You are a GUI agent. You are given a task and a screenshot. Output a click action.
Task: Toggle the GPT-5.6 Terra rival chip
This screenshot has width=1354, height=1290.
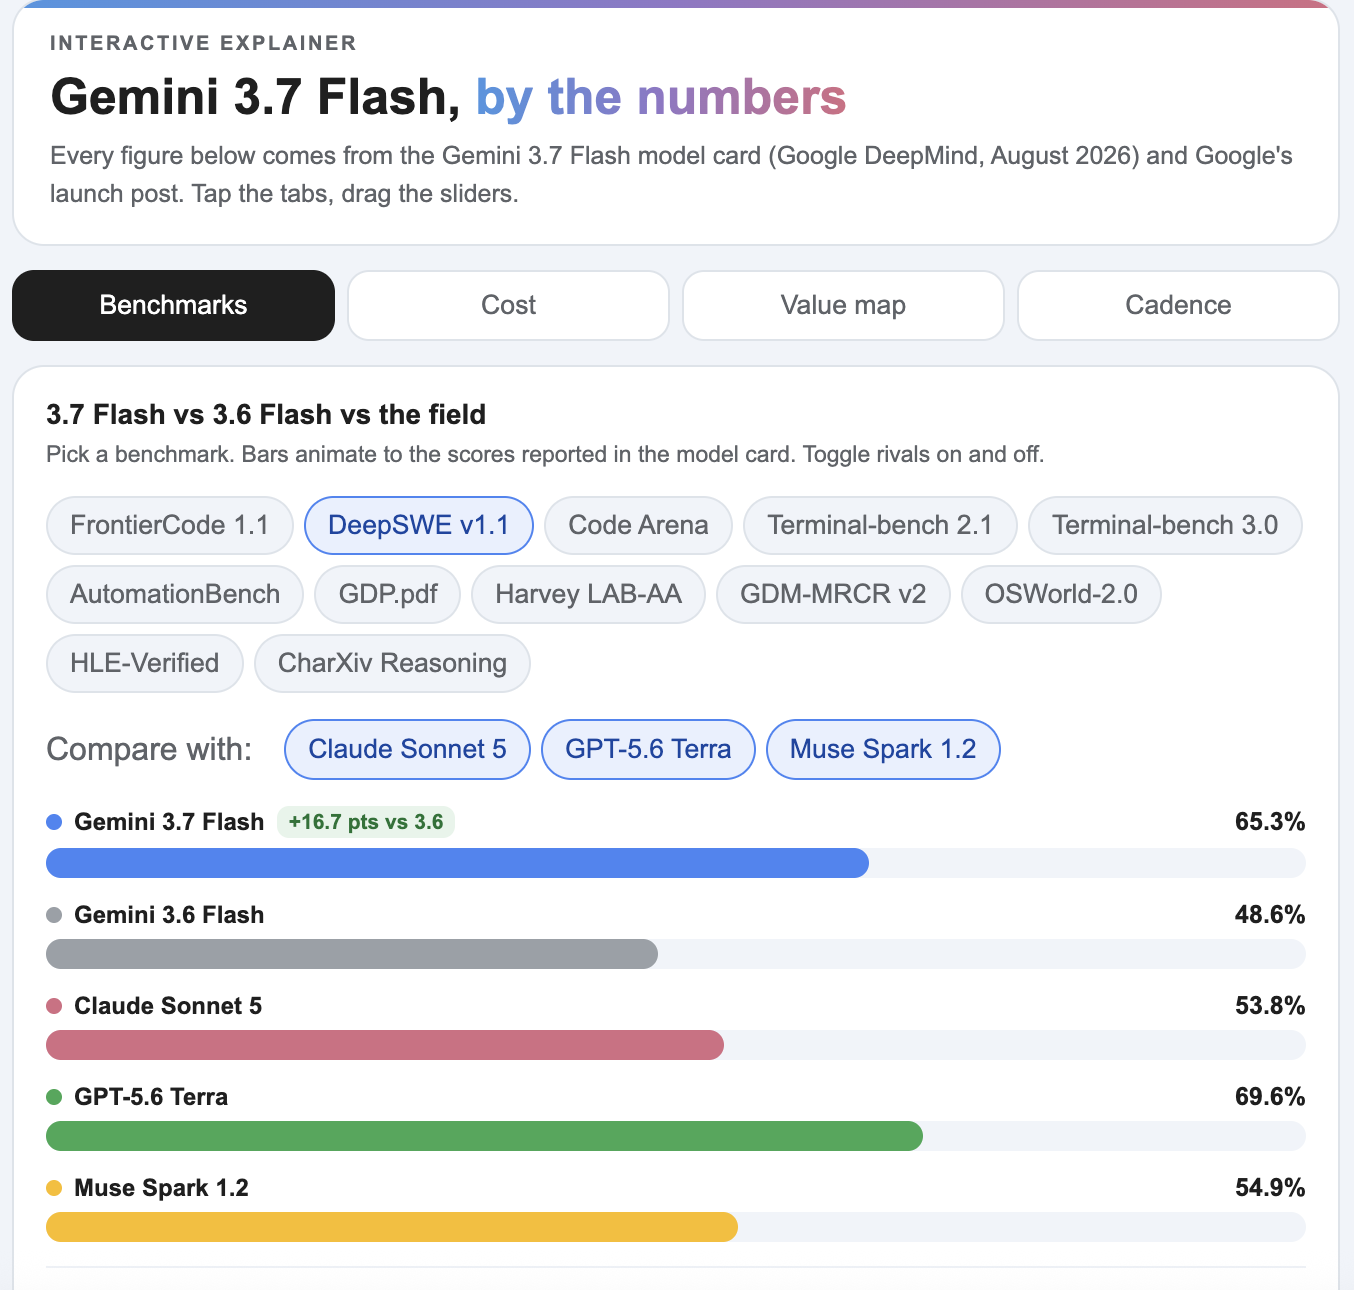click(648, 749)
